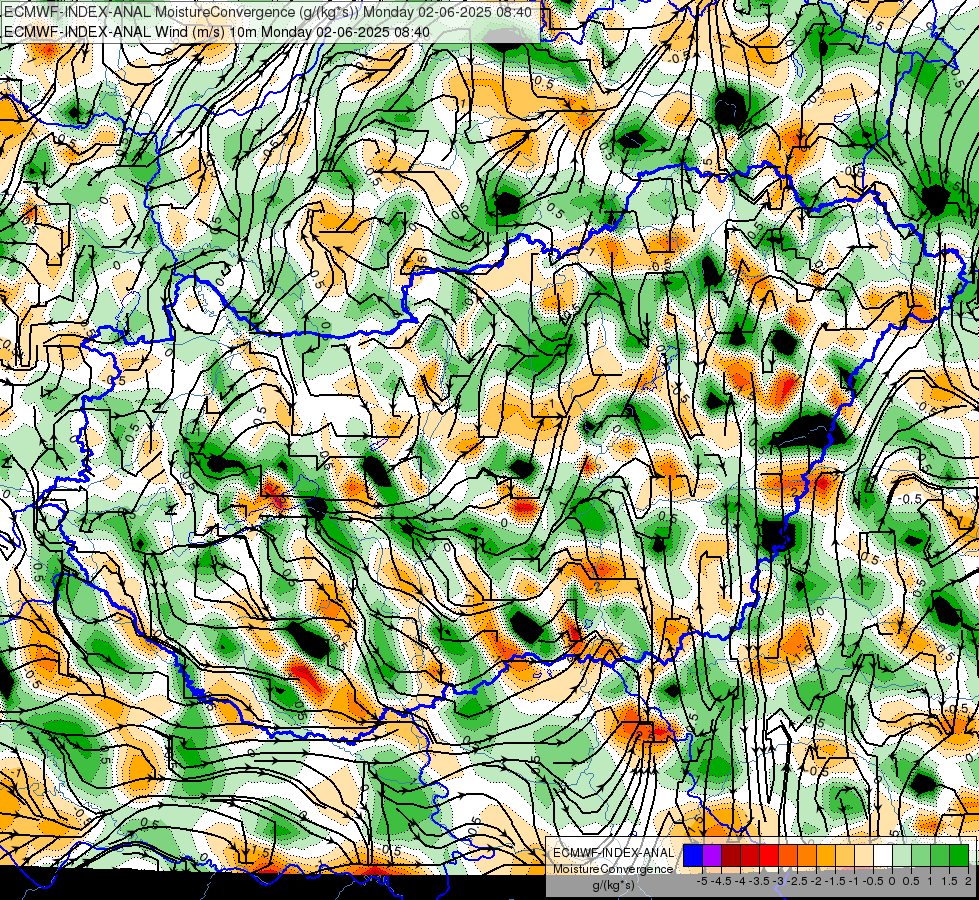This screenshot has height=900, width=979.
Task: Click the 2 legend tick label
Action: point(968,881)
